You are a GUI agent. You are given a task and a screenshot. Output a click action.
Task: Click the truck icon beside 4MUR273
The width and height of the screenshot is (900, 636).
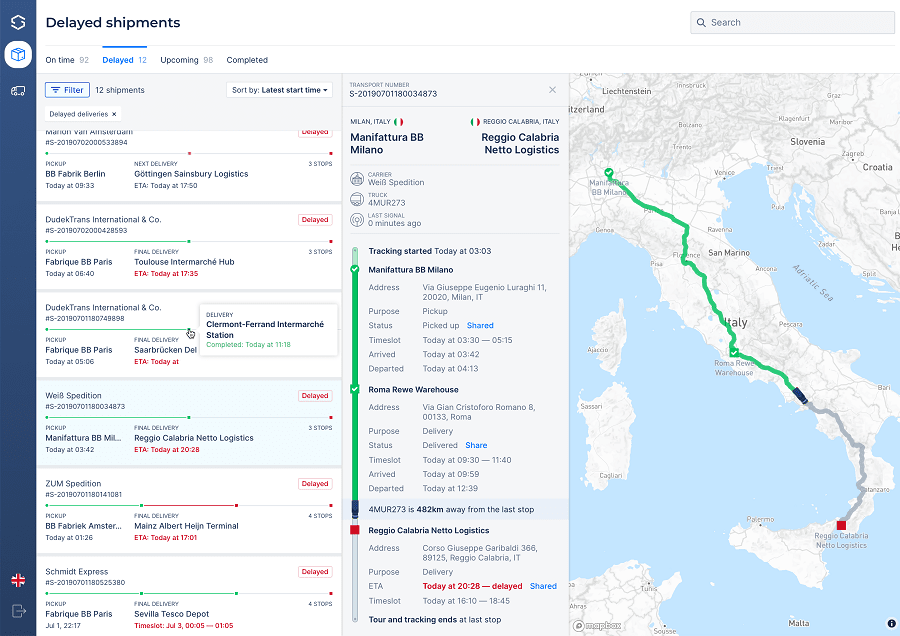[356, 200]
